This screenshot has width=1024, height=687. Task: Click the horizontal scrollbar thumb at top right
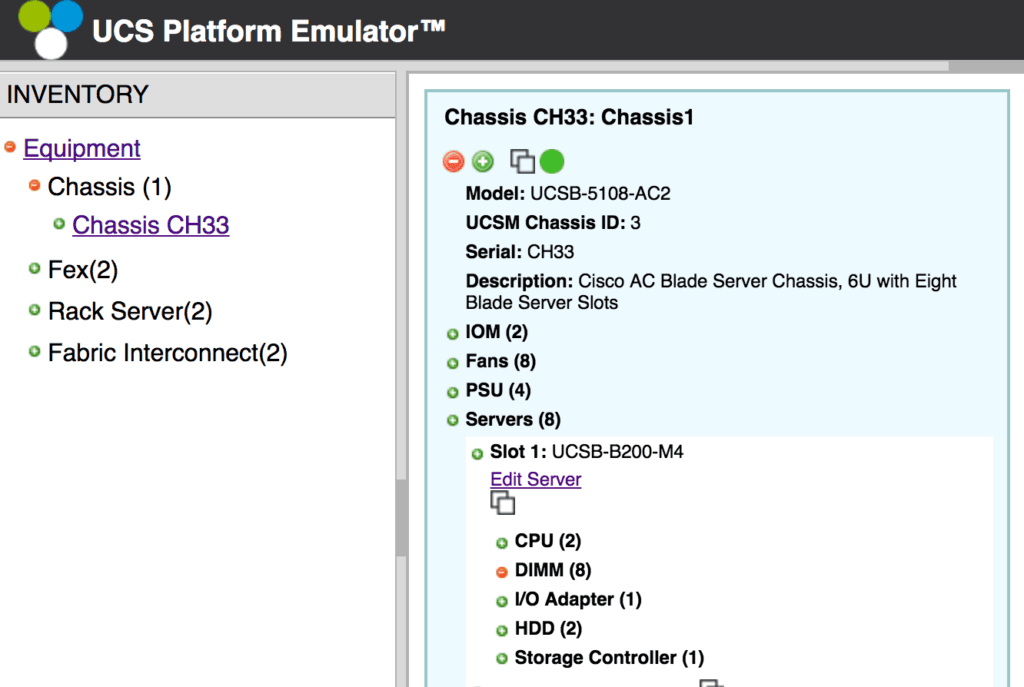pyautogui.click(x=986, y=67)
